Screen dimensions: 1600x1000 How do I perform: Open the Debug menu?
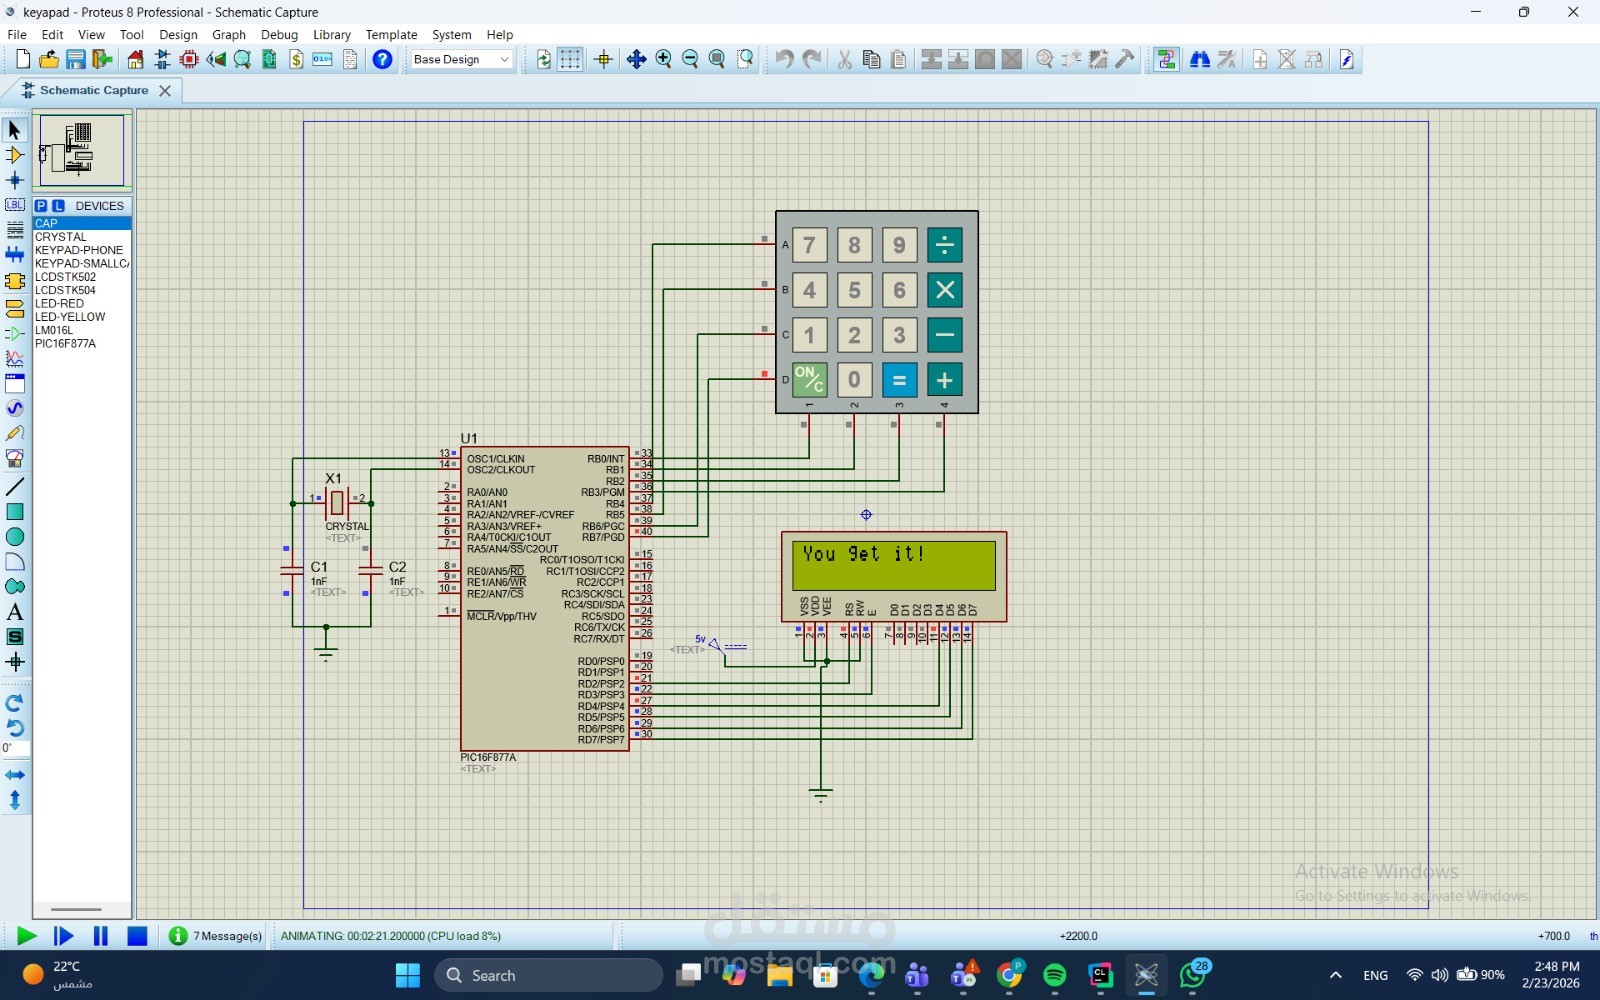click(279, 34)
